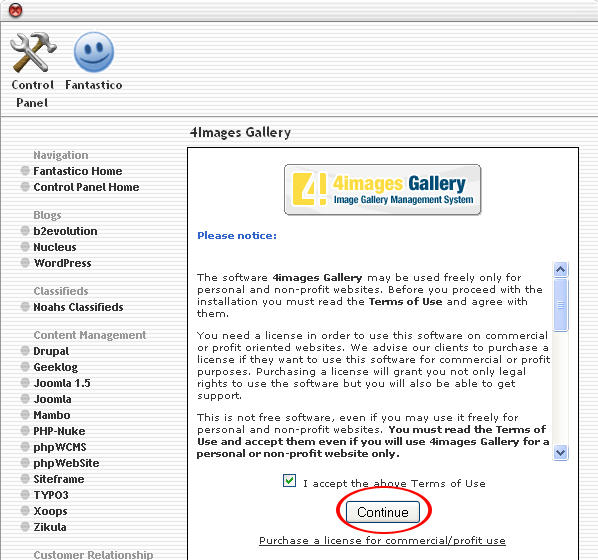Select Joomla 1.5 from Content Management
Image resolution: width=598 pixels, height=560 pixels.
[x=62, y=383]
